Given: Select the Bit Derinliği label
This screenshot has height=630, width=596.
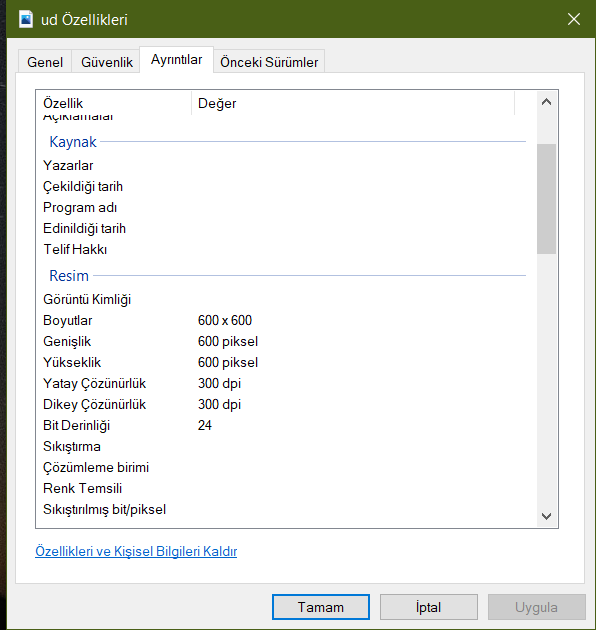Looking at the screenshot, I should pos(76,425).
